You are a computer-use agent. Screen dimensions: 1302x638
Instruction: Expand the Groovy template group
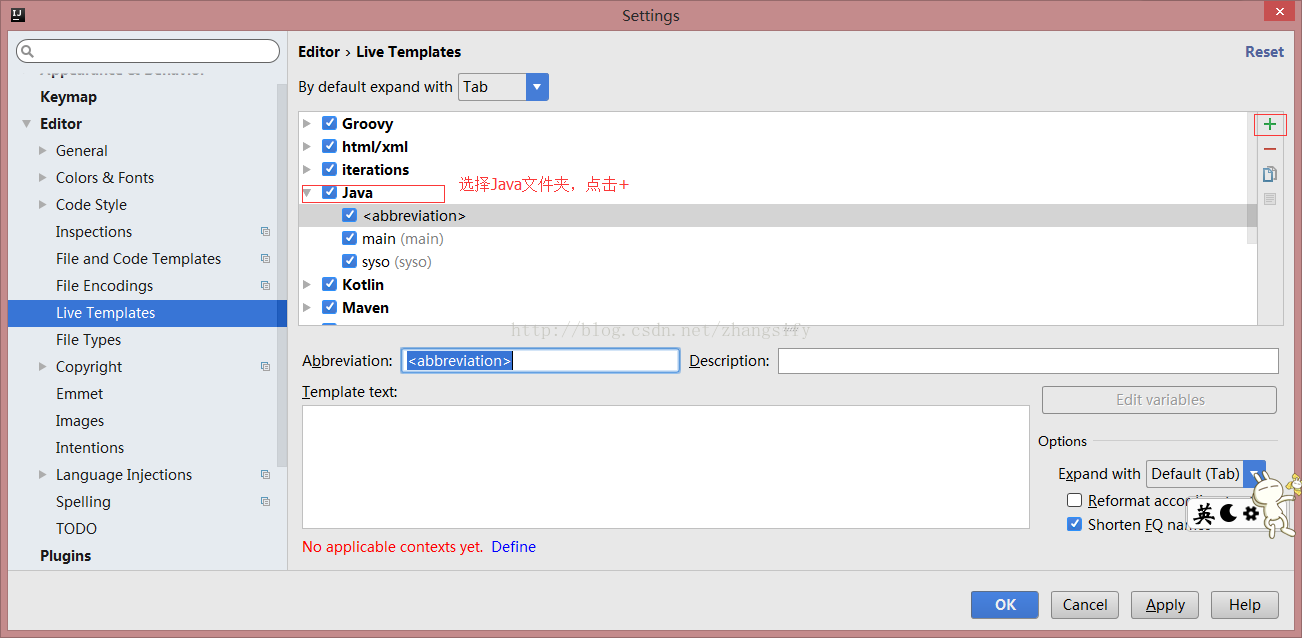(x=307, y=124)
